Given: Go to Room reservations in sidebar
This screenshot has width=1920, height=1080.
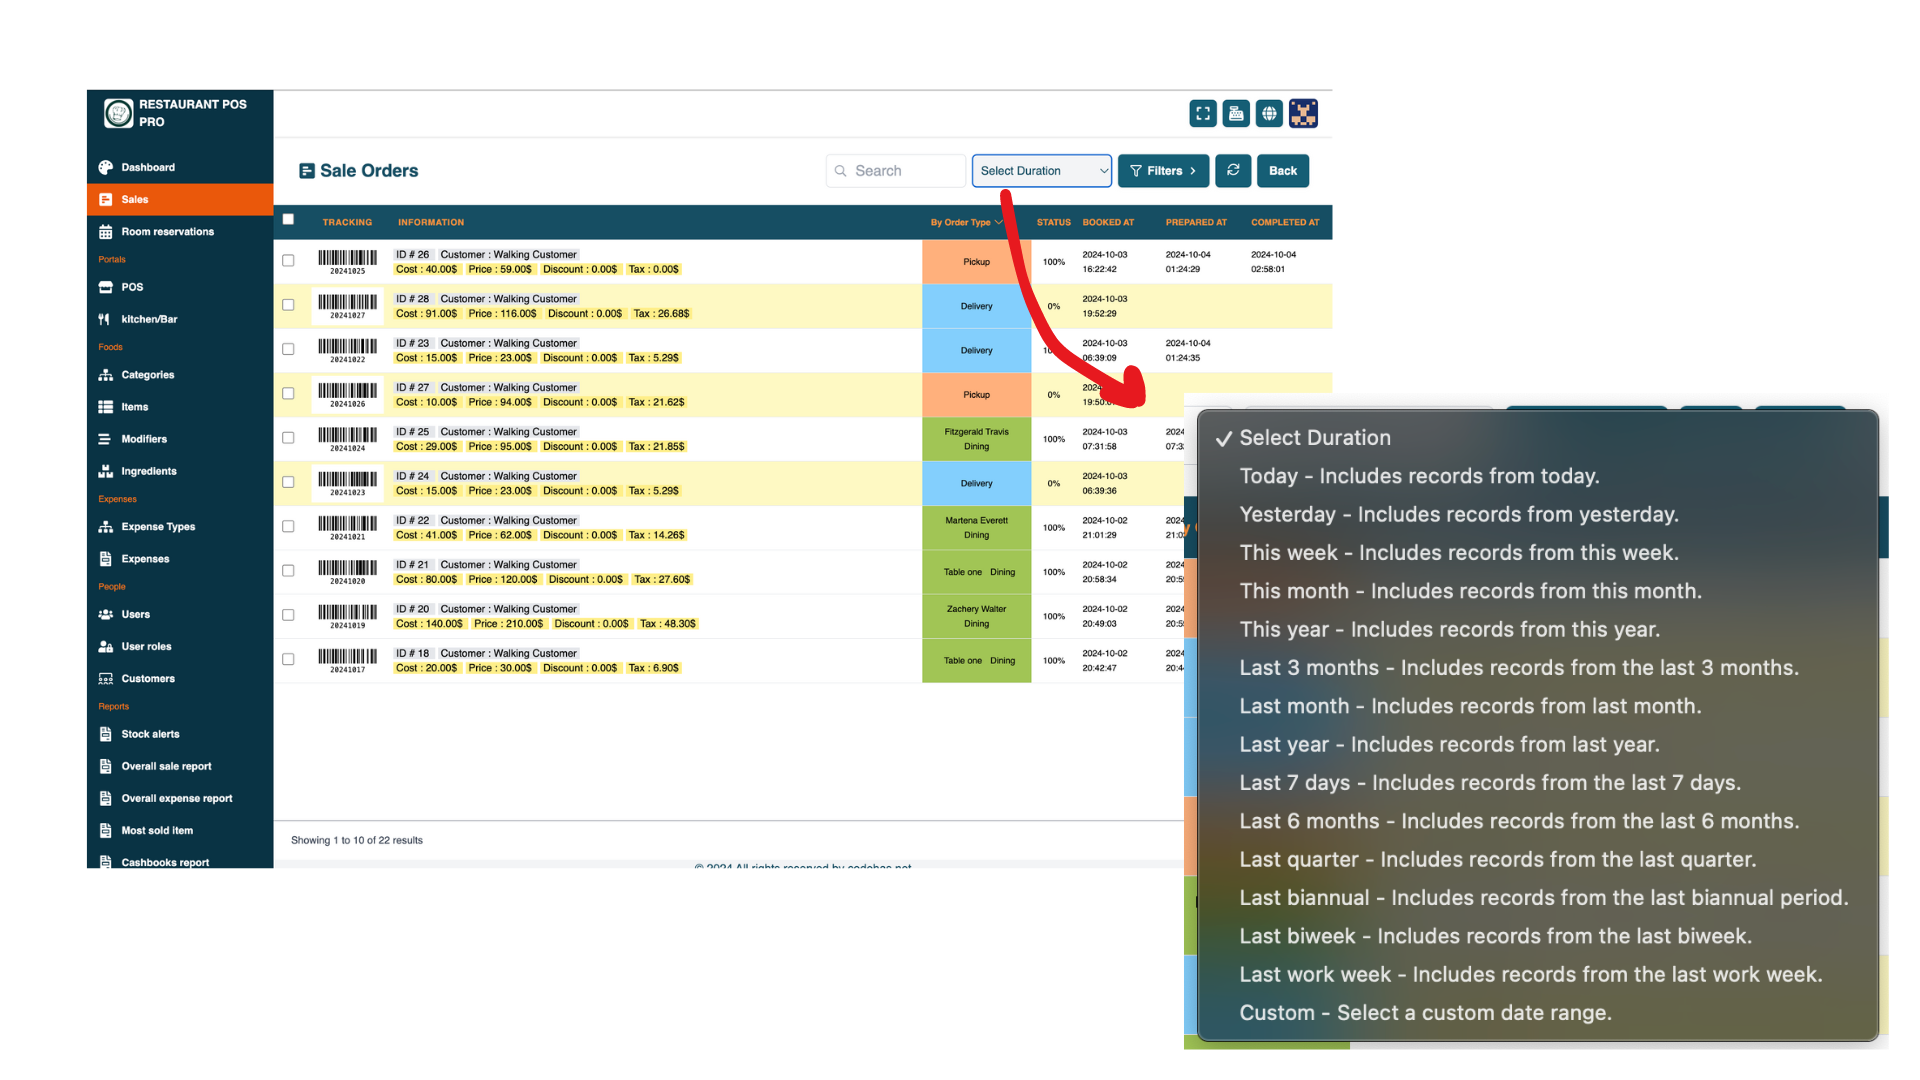Looking at the screenshot, I should coord(167,232).
